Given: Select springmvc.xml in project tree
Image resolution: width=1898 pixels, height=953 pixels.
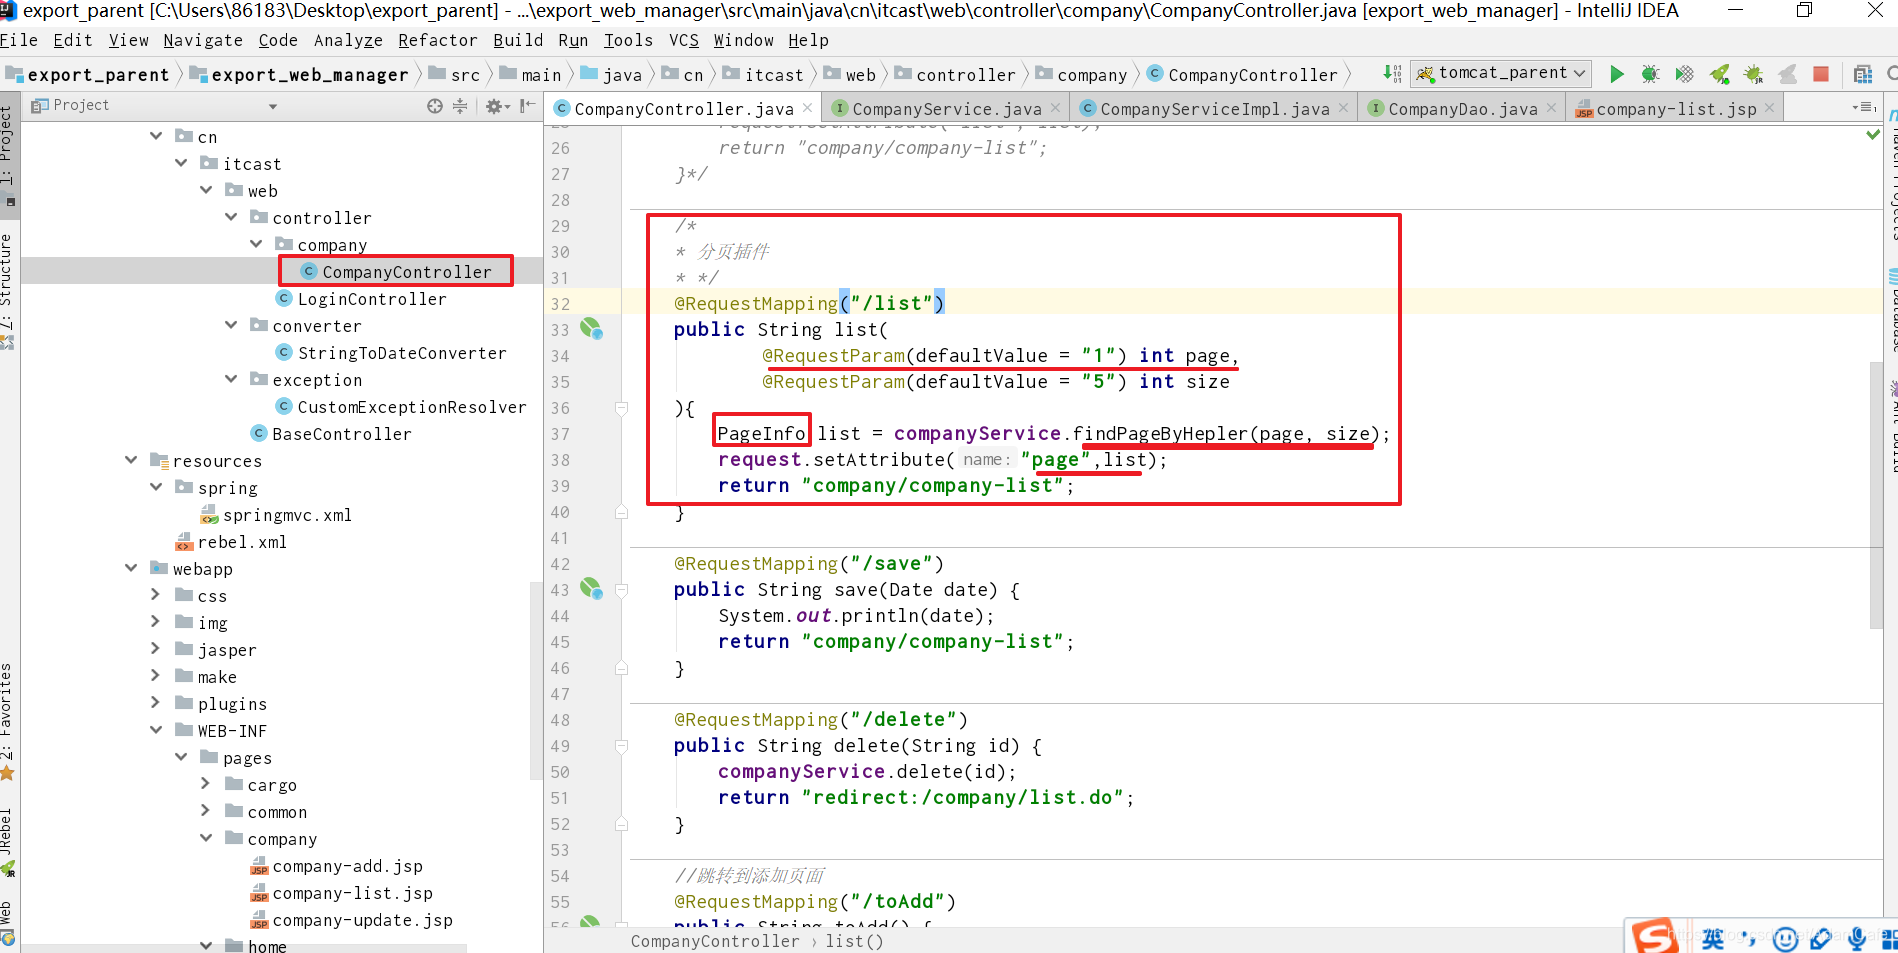Looking at the screenshot, I should [x=276, y=515].
